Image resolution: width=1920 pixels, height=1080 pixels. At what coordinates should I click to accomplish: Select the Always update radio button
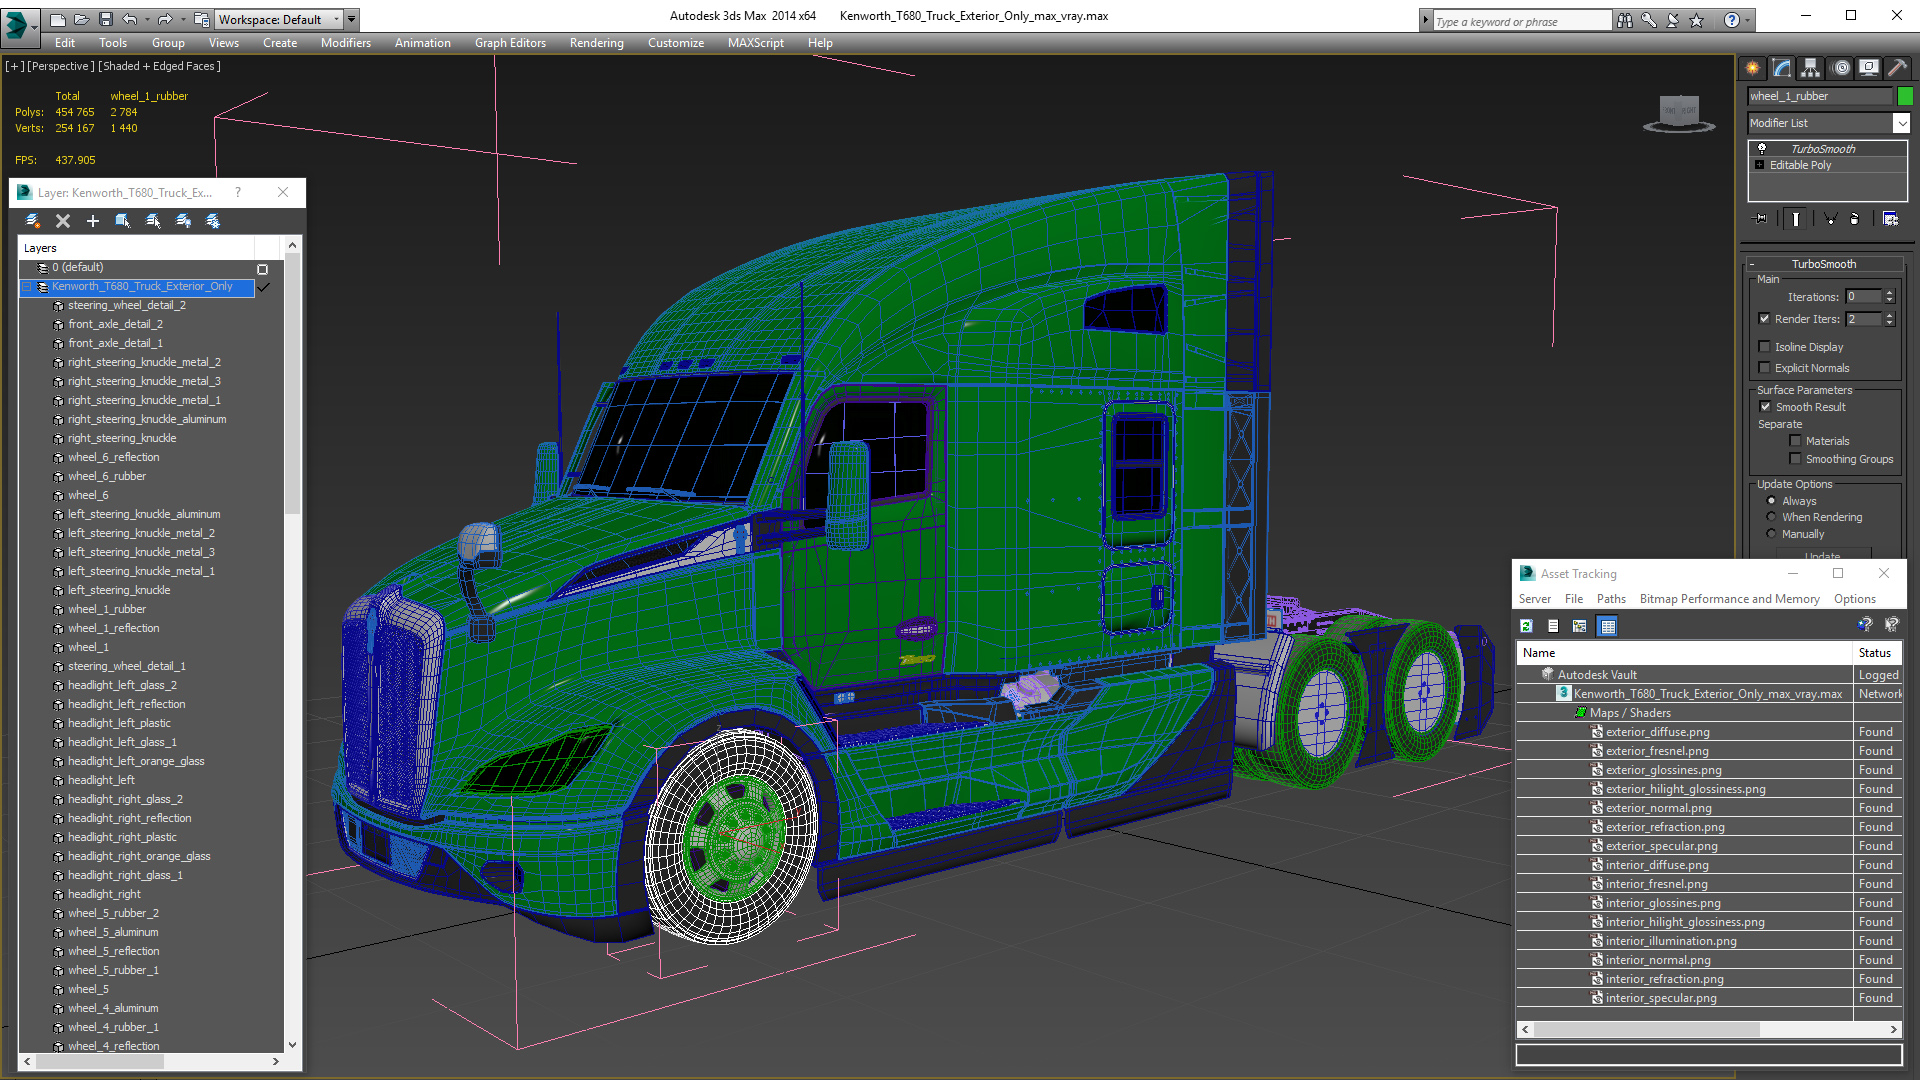click(x=1772, y=501)
